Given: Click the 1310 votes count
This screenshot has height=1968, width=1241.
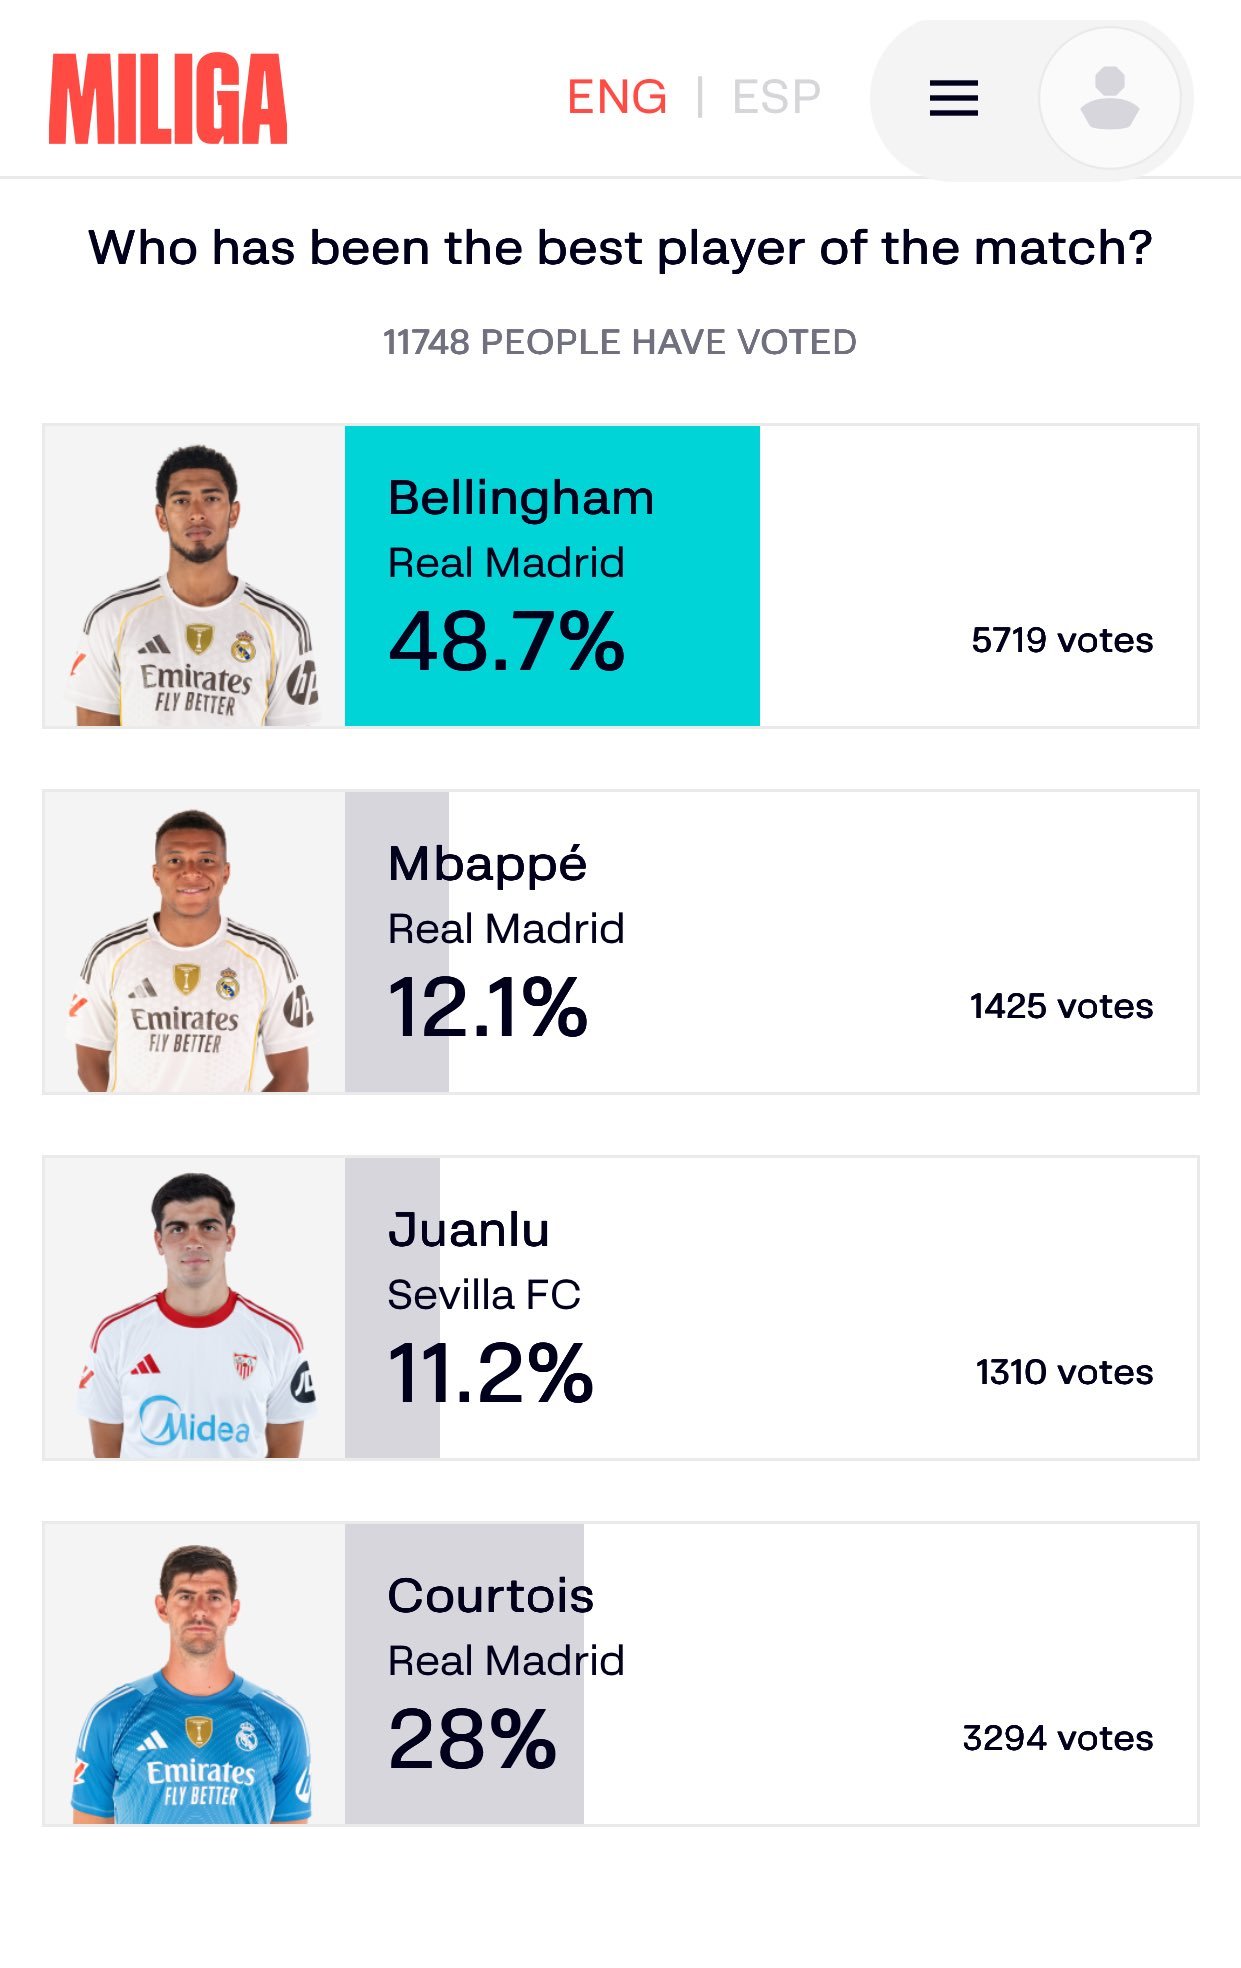Looking at the screenshot, I should [x=1064, y=1372].
